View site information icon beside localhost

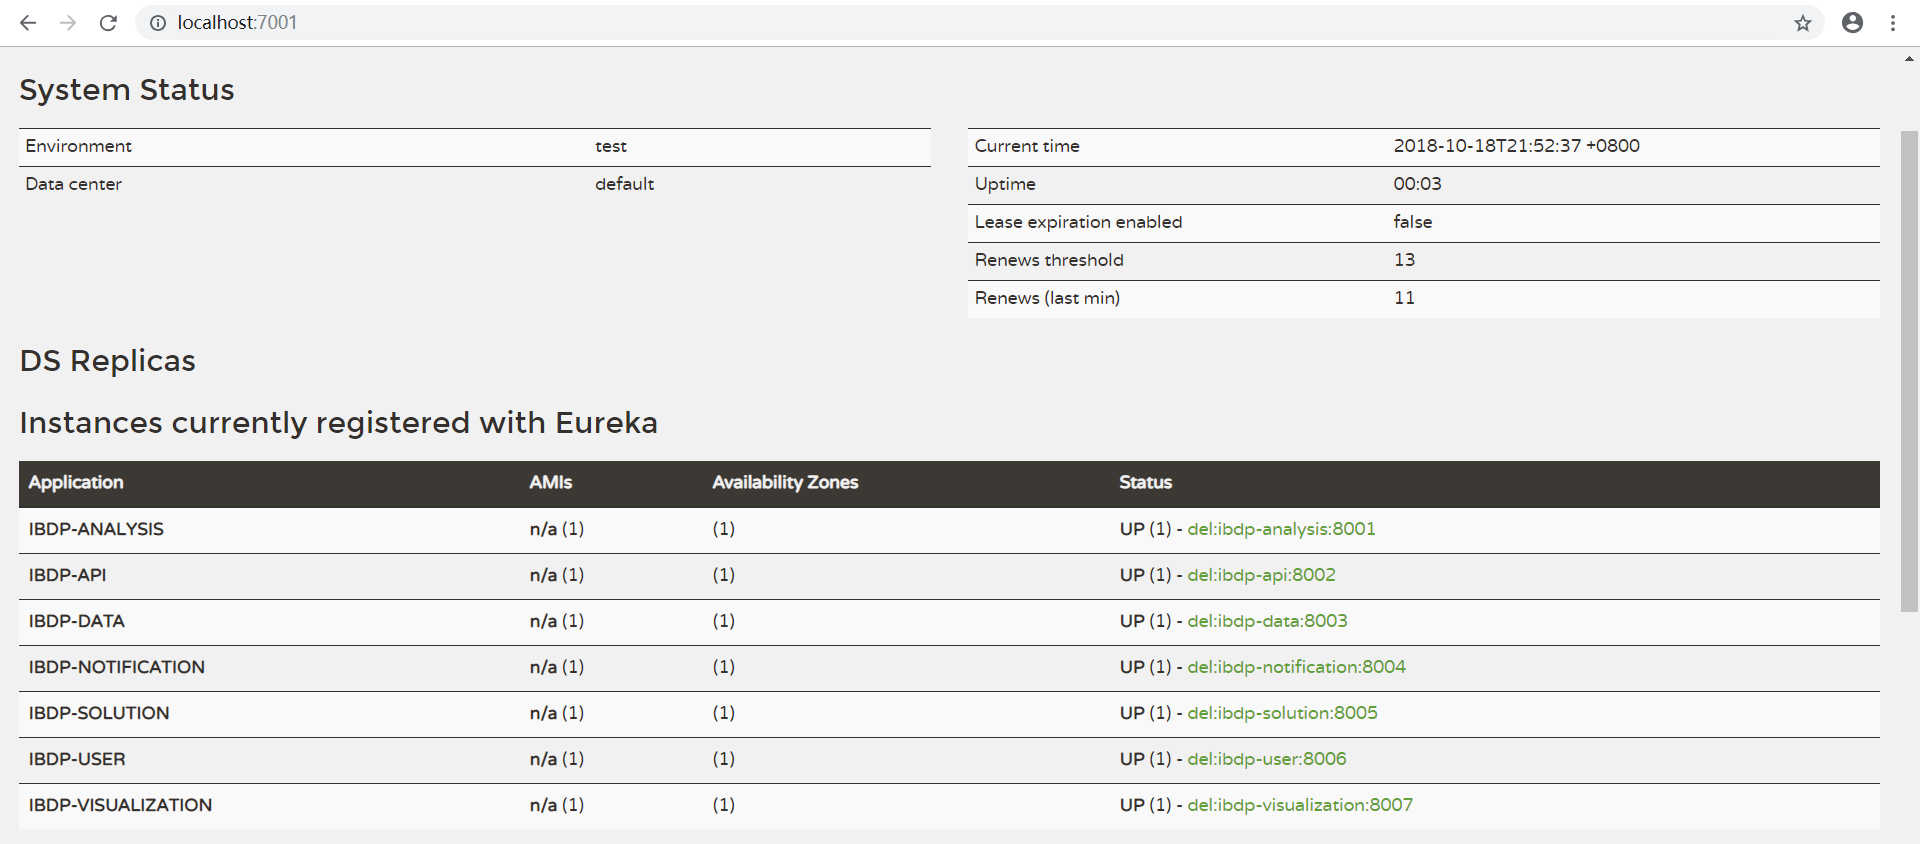tap(158, 22)
